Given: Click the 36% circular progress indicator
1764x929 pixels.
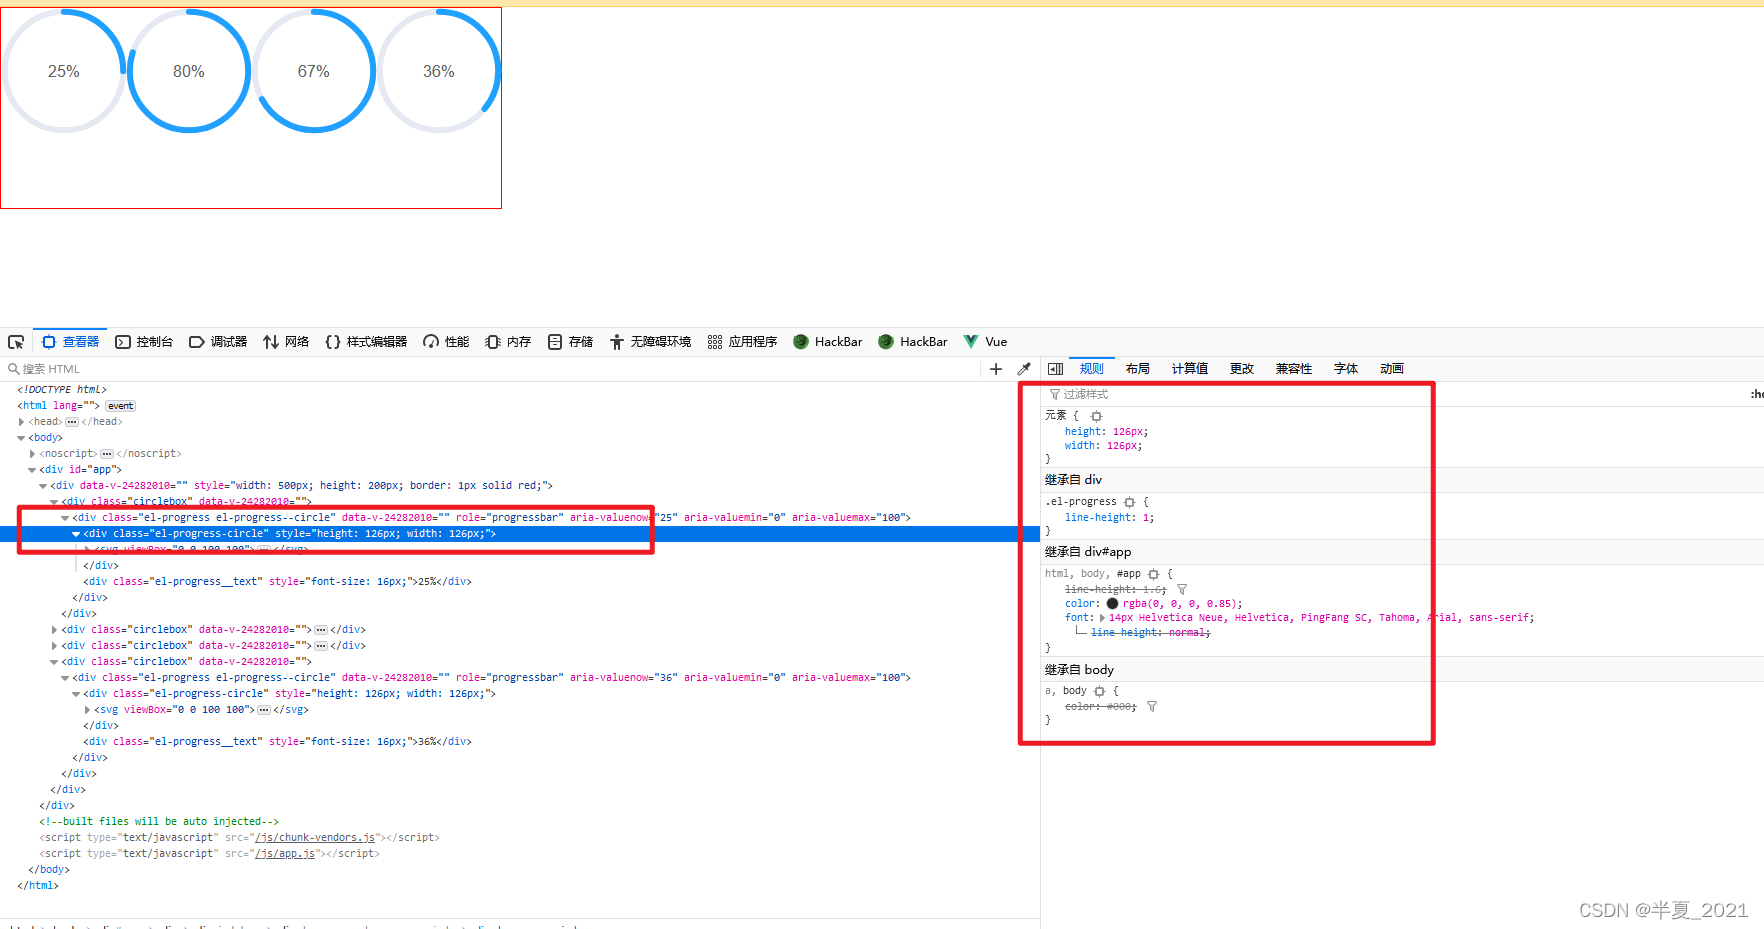Looking at the screenshot, I should coord(439,71).
